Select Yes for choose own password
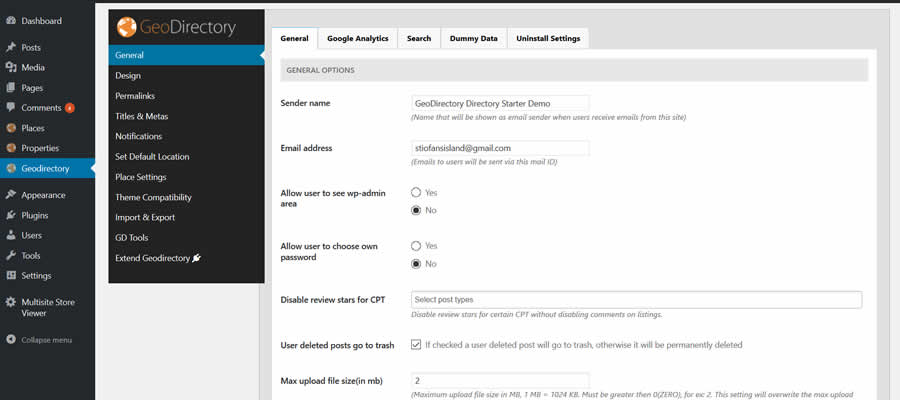 [416, 246]
